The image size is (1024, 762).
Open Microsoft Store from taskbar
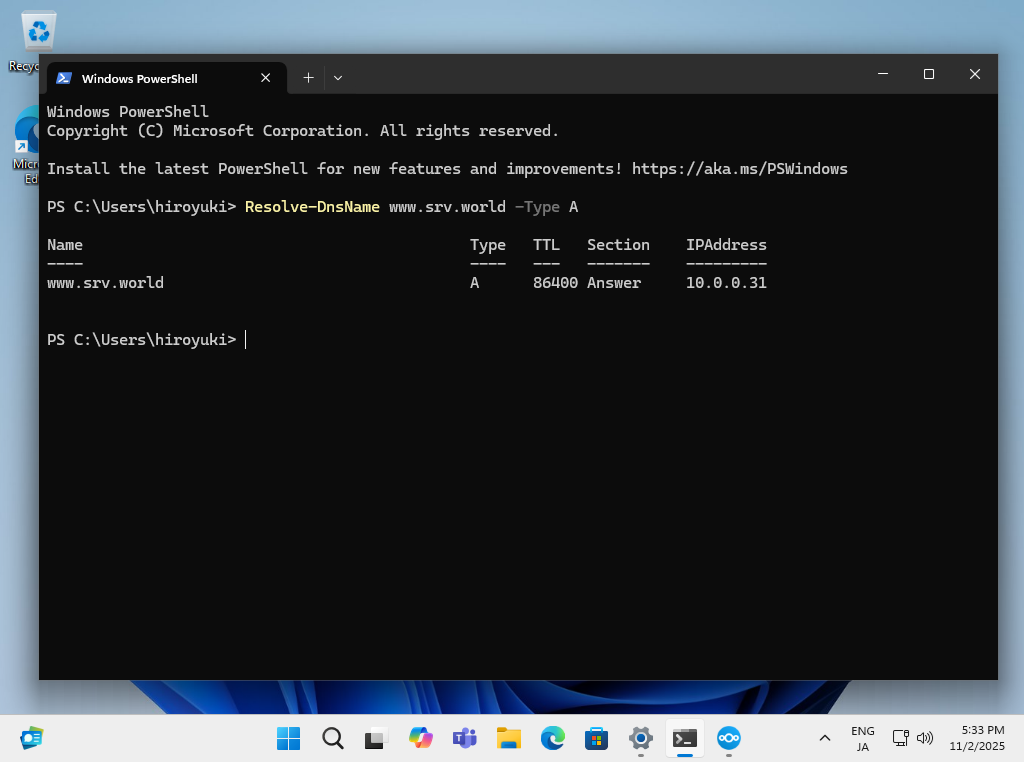point(597,738)
